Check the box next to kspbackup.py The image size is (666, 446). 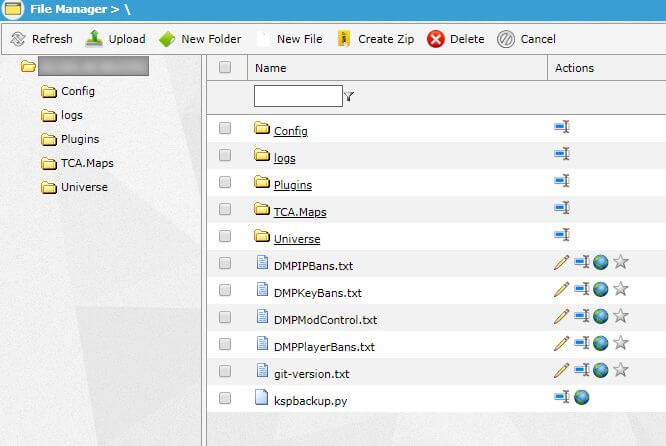click(x=225, y=398)
